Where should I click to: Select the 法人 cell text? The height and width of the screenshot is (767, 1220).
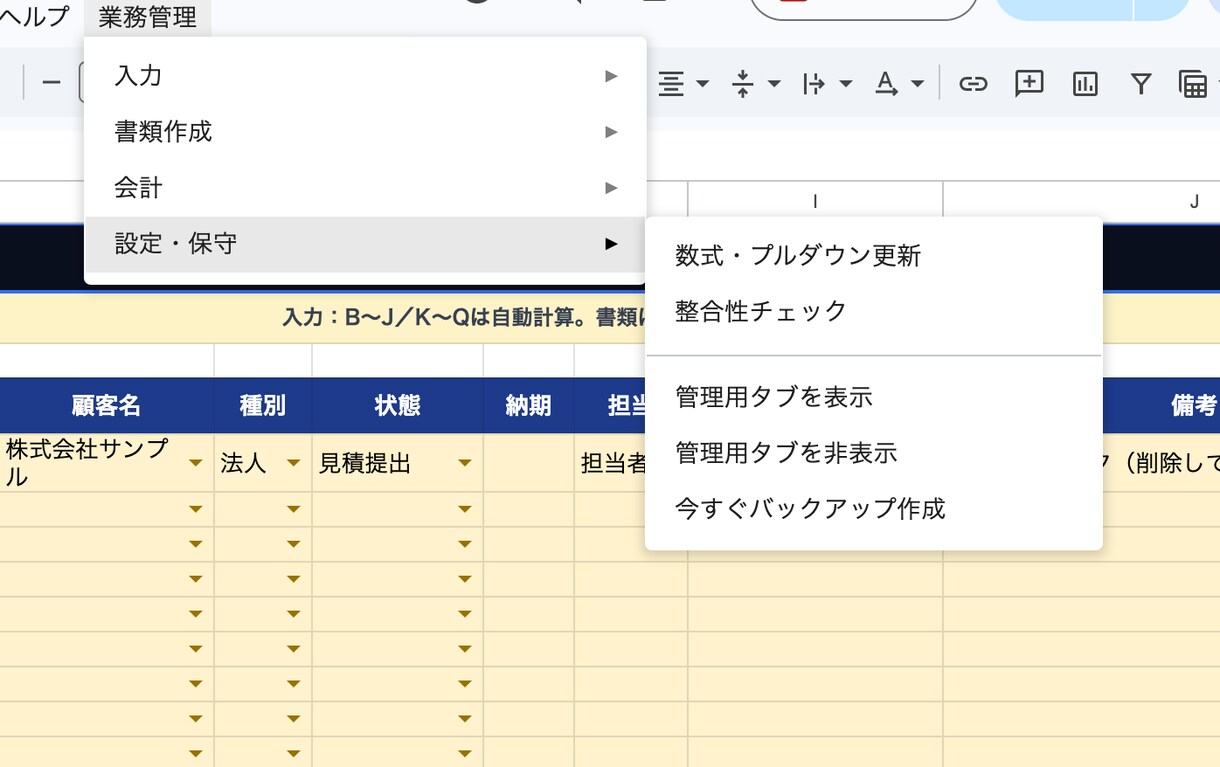[245, 464]
